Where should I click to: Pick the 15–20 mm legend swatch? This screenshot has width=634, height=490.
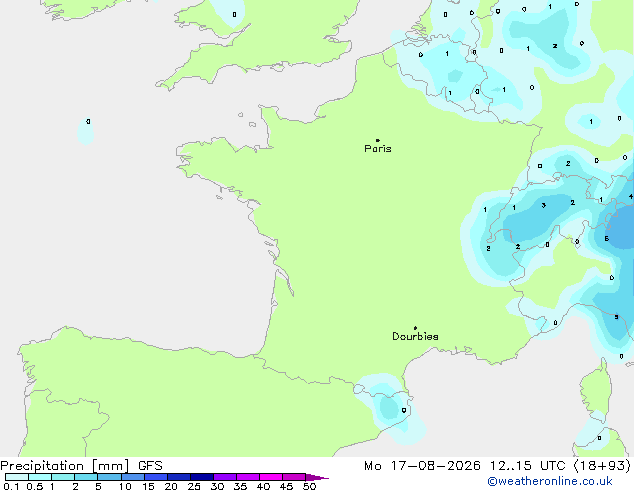[156, 477]
